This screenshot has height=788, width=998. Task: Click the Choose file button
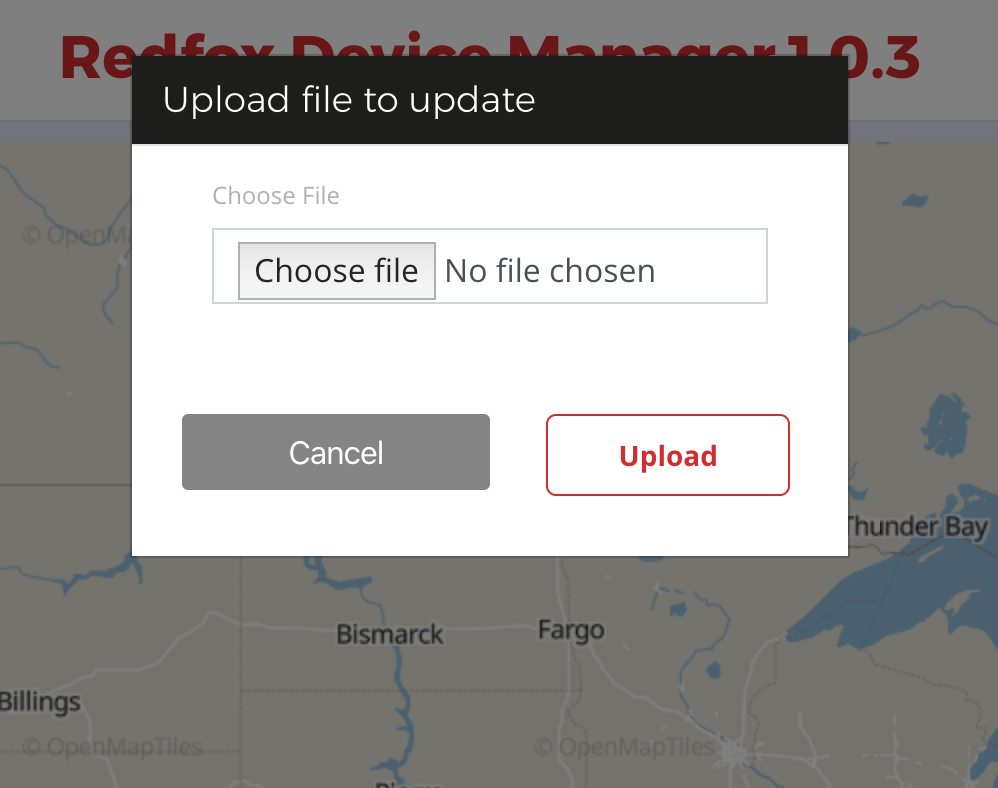click(x=337, y=271)
